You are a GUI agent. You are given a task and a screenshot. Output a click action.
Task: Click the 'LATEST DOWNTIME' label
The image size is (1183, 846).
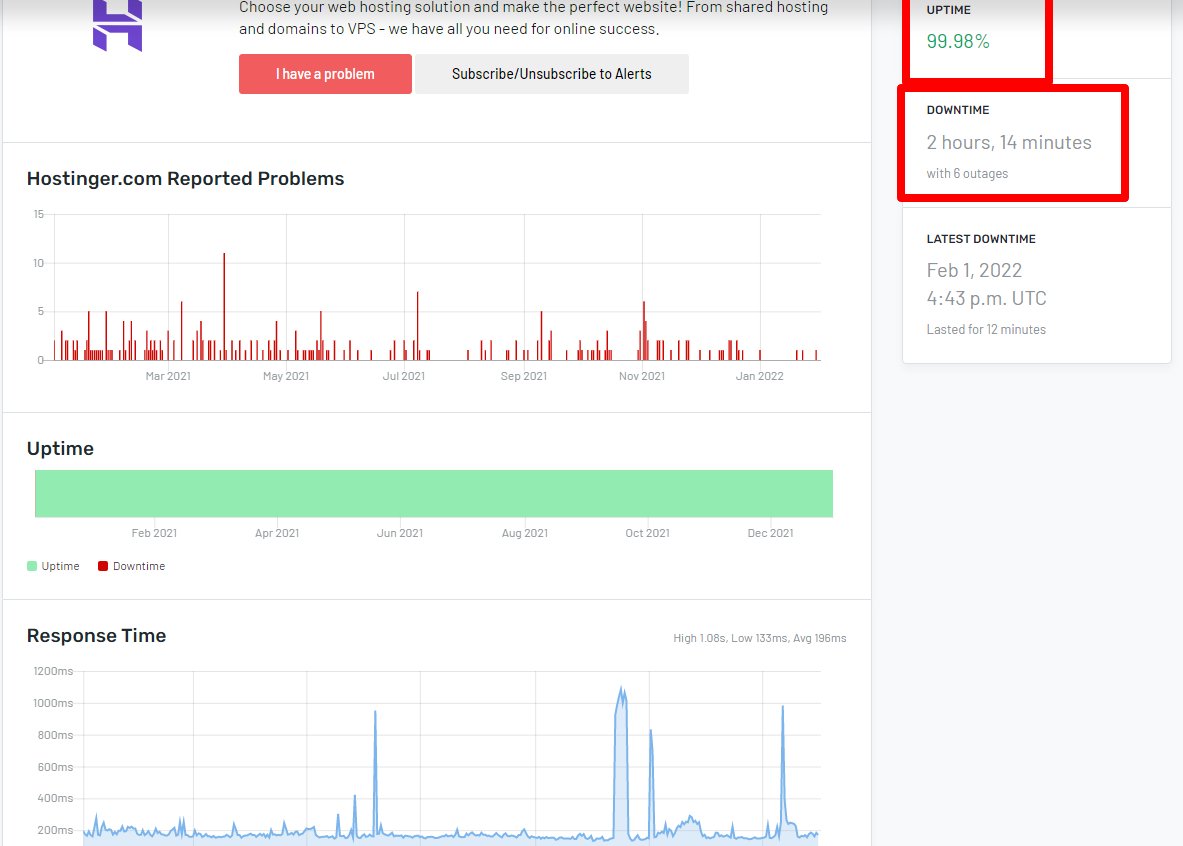click(981, 239)
